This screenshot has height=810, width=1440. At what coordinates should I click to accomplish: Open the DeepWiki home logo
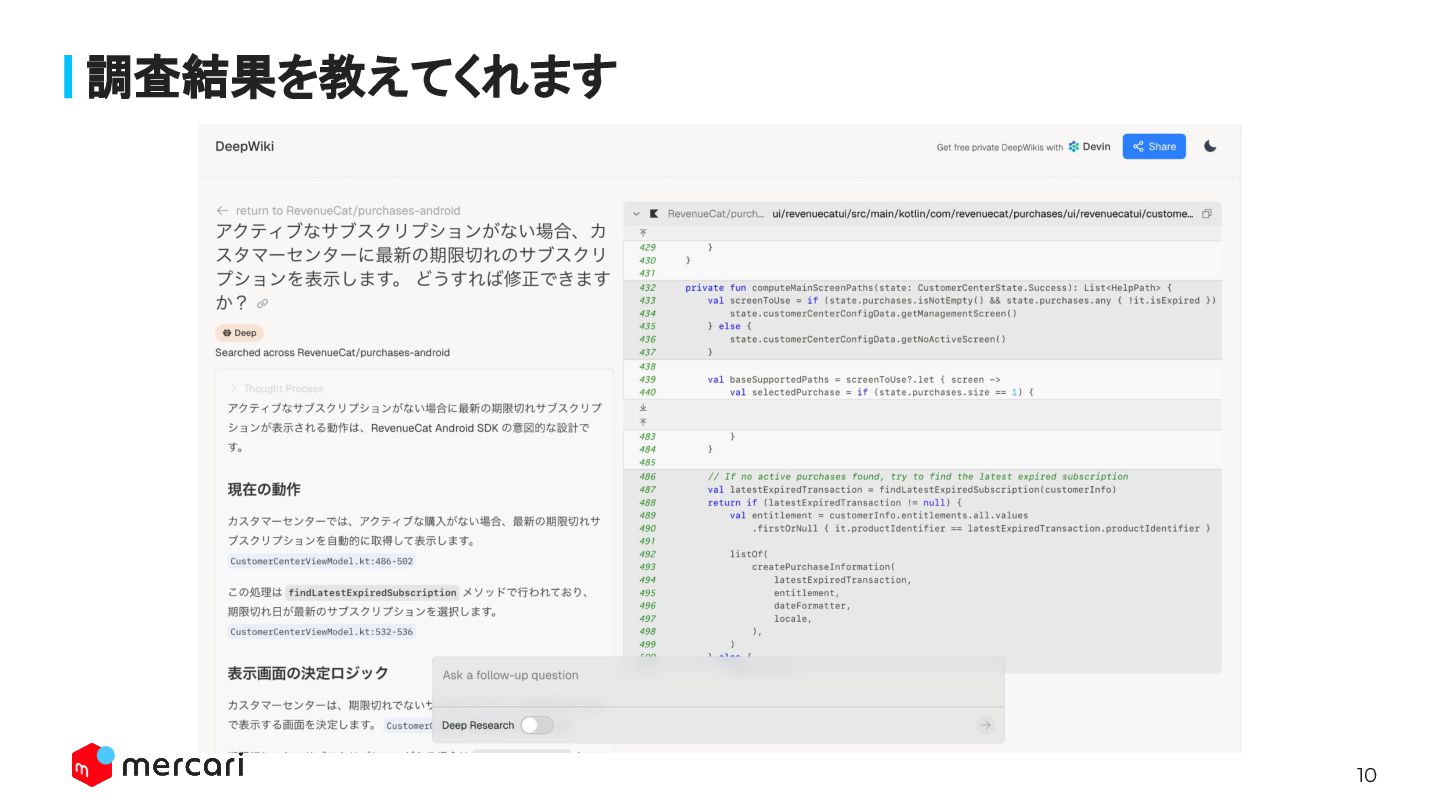pos(244,146)
